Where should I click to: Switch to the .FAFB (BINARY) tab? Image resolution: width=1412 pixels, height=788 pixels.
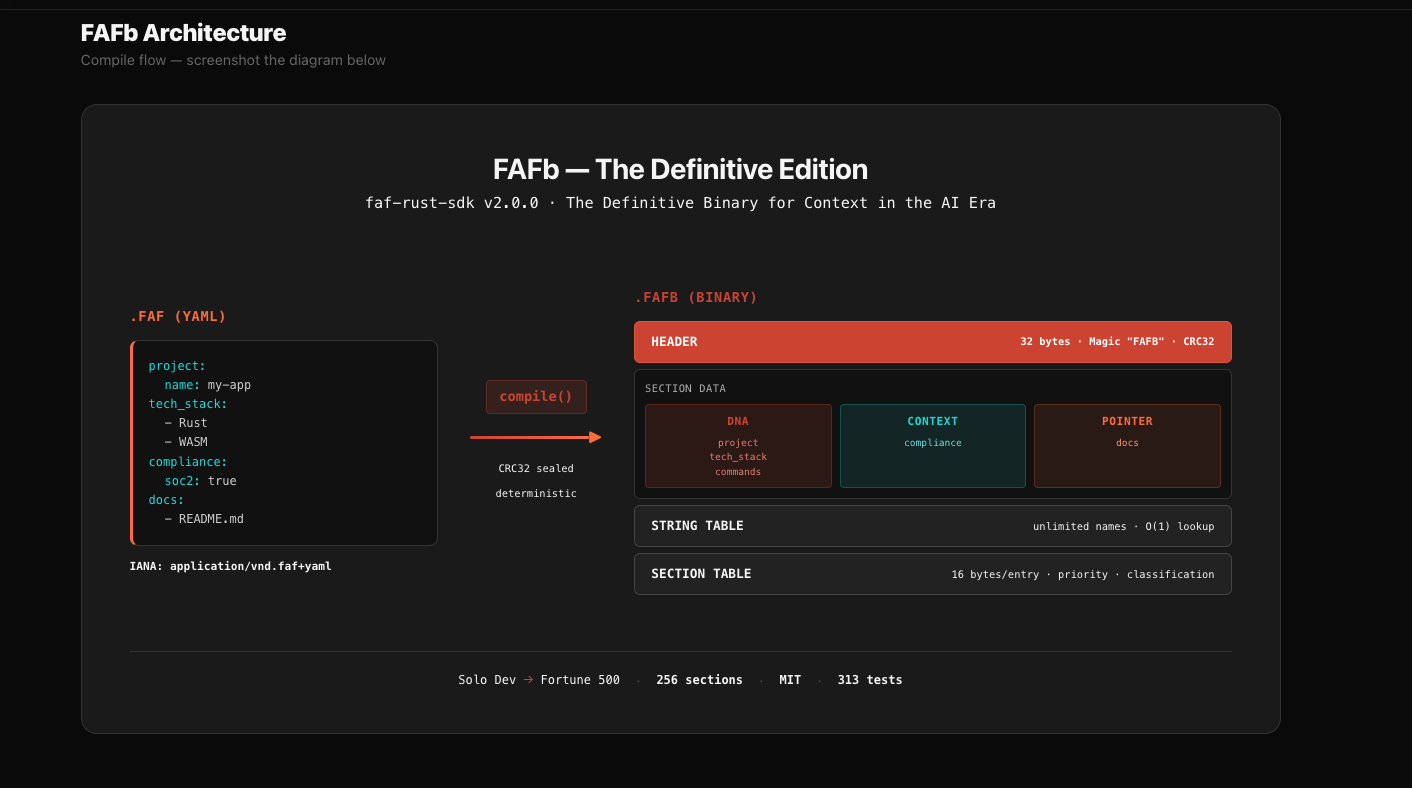click(x=694, y=296)
